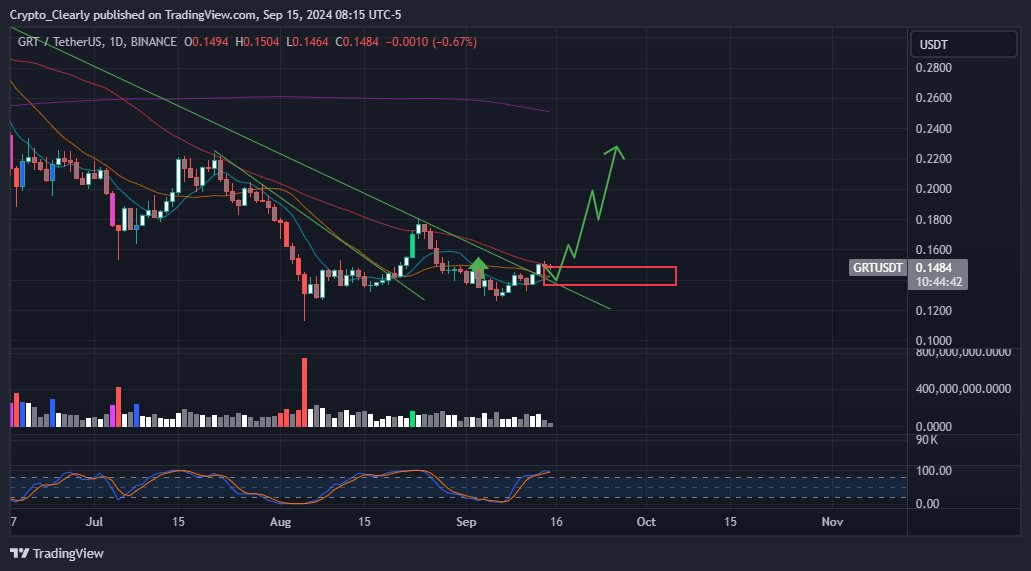Image resolution: width=1031 pixels, height=571 pixels.
Task: Click the '1D' interval label
Action: [x=116, y=42]
